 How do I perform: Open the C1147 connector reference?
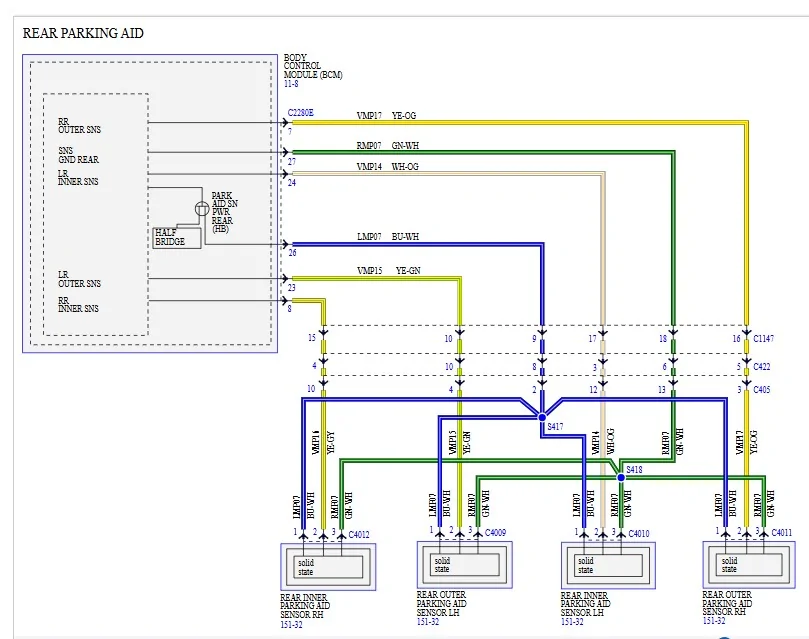point(764,338)
